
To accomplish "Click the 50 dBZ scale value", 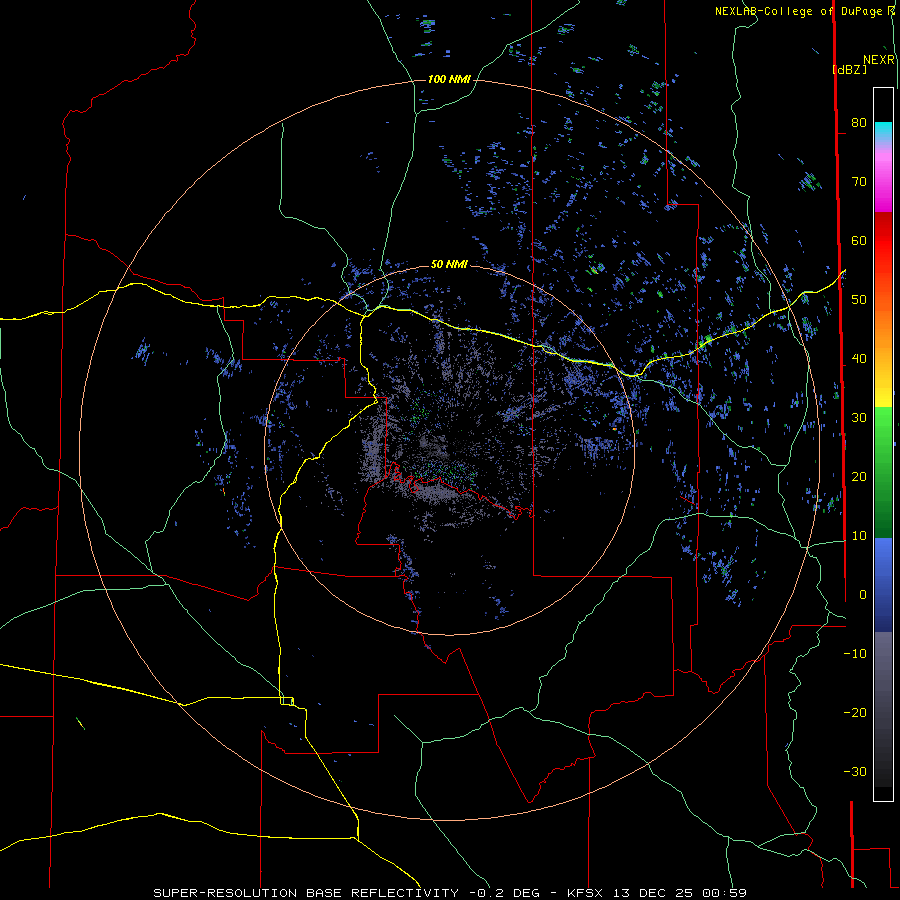I will (x=859, y=300).
